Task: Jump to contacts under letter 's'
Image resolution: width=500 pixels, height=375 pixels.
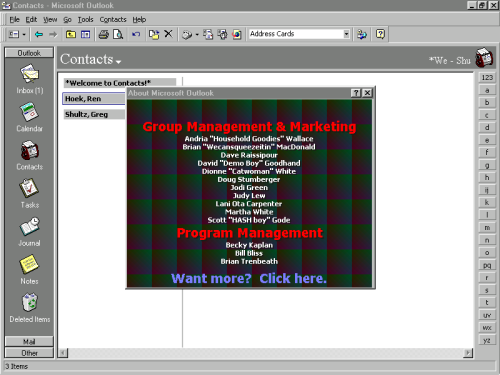Action: [487, 290]
